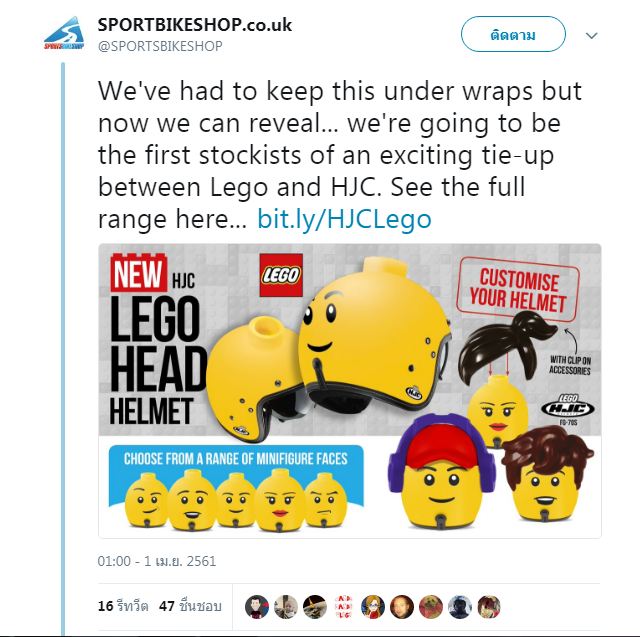This screenshot has width=640, height=637.
Task: Open the bit.ly/HJCLego link
Action: [344, 219]
